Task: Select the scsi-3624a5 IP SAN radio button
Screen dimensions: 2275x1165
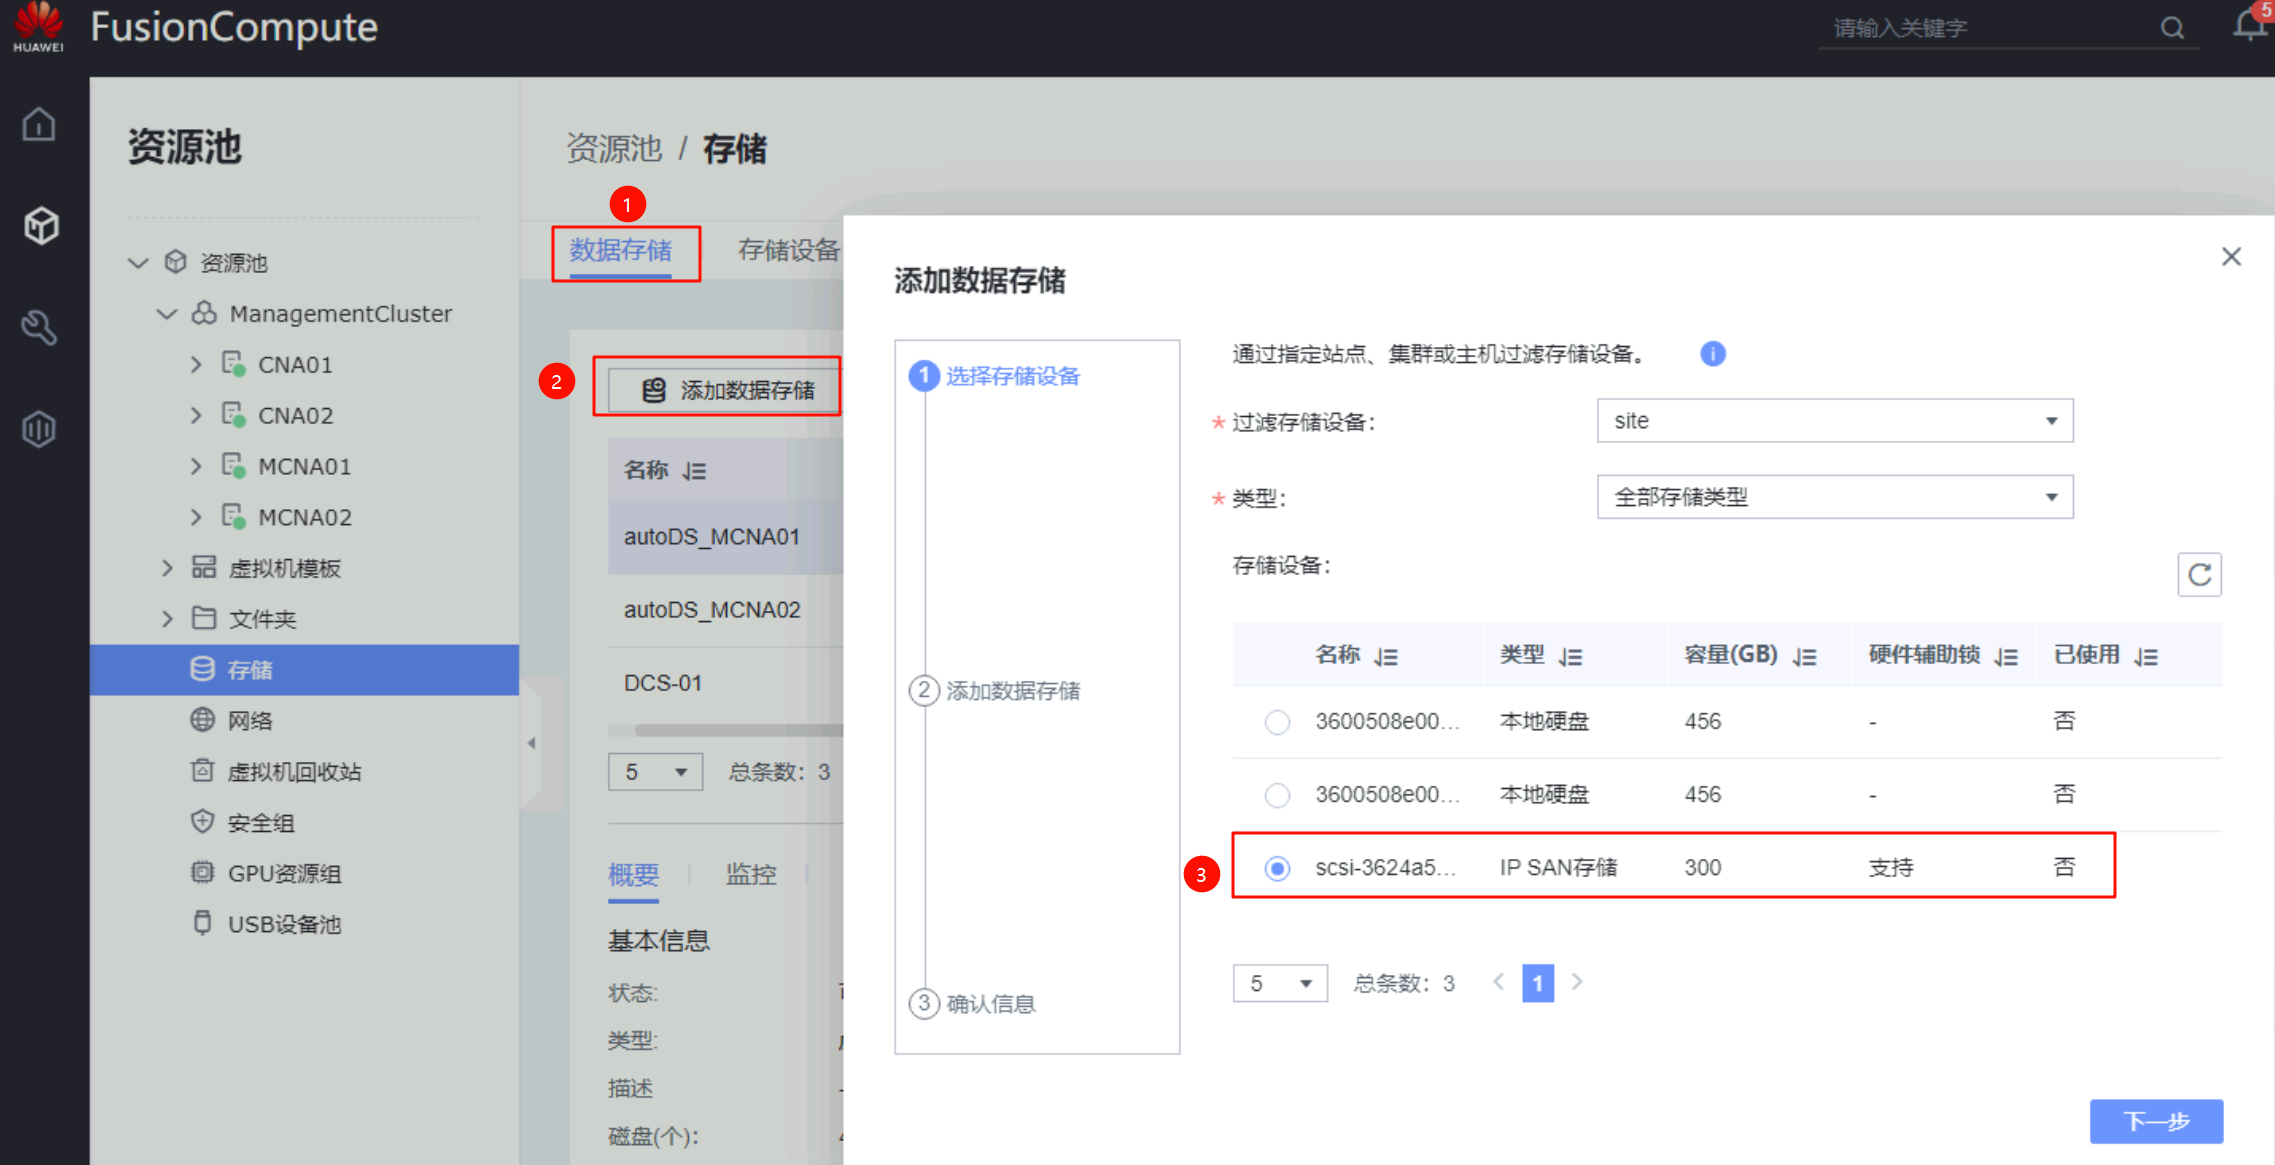Action: (1277, 868)
